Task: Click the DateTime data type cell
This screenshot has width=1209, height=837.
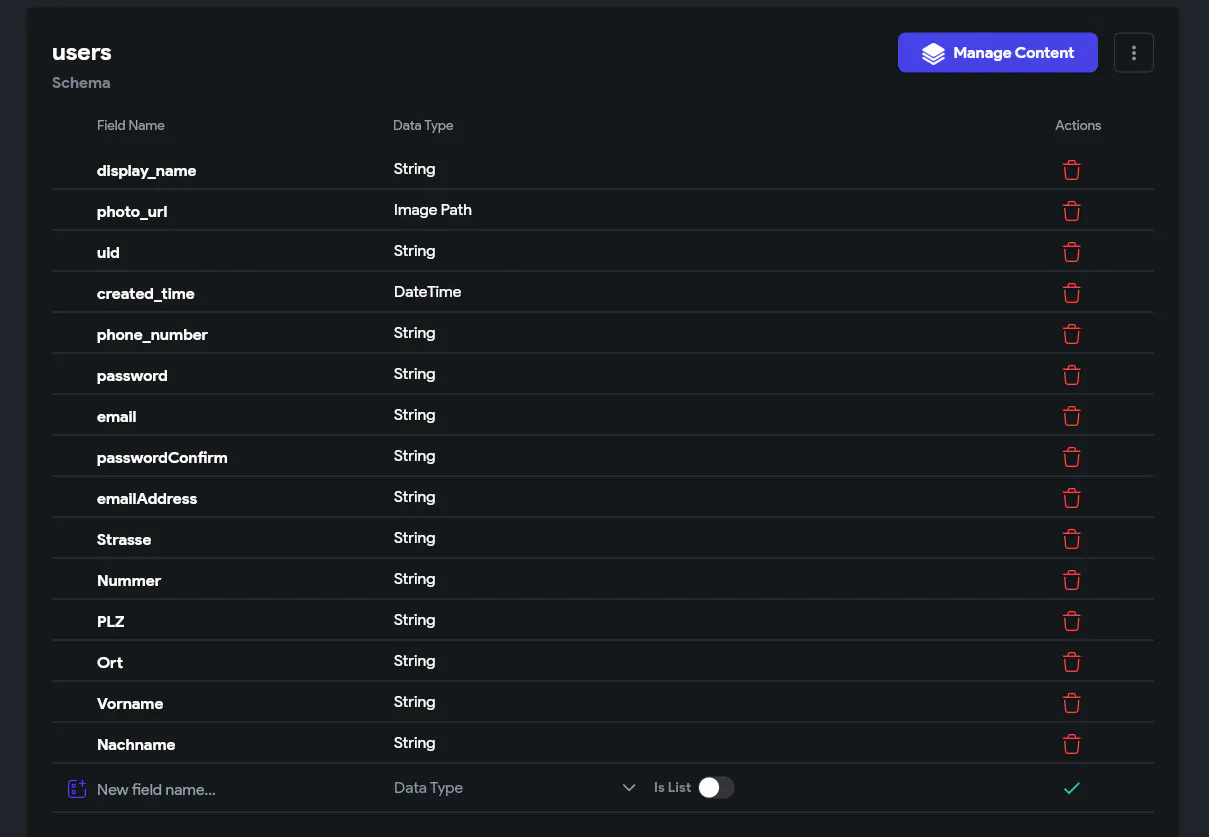Action: click(x=427, y=292)
